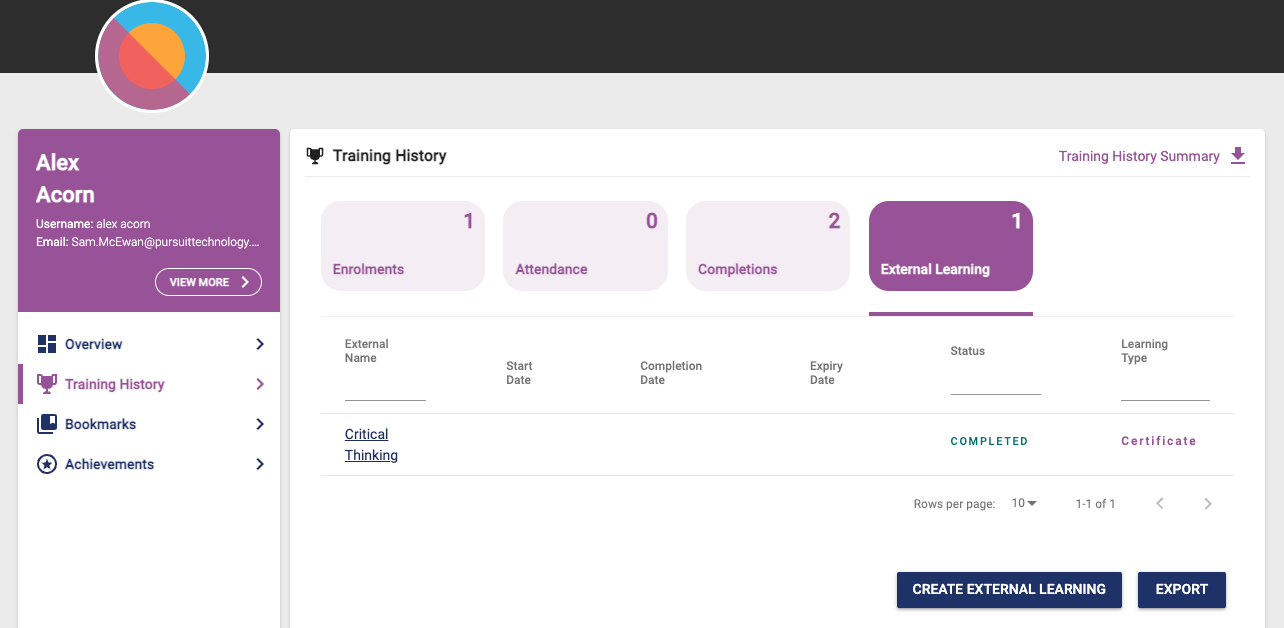Click the EXPORT button
Viewport: 1284px width, 628px height.
(1182, 589)
